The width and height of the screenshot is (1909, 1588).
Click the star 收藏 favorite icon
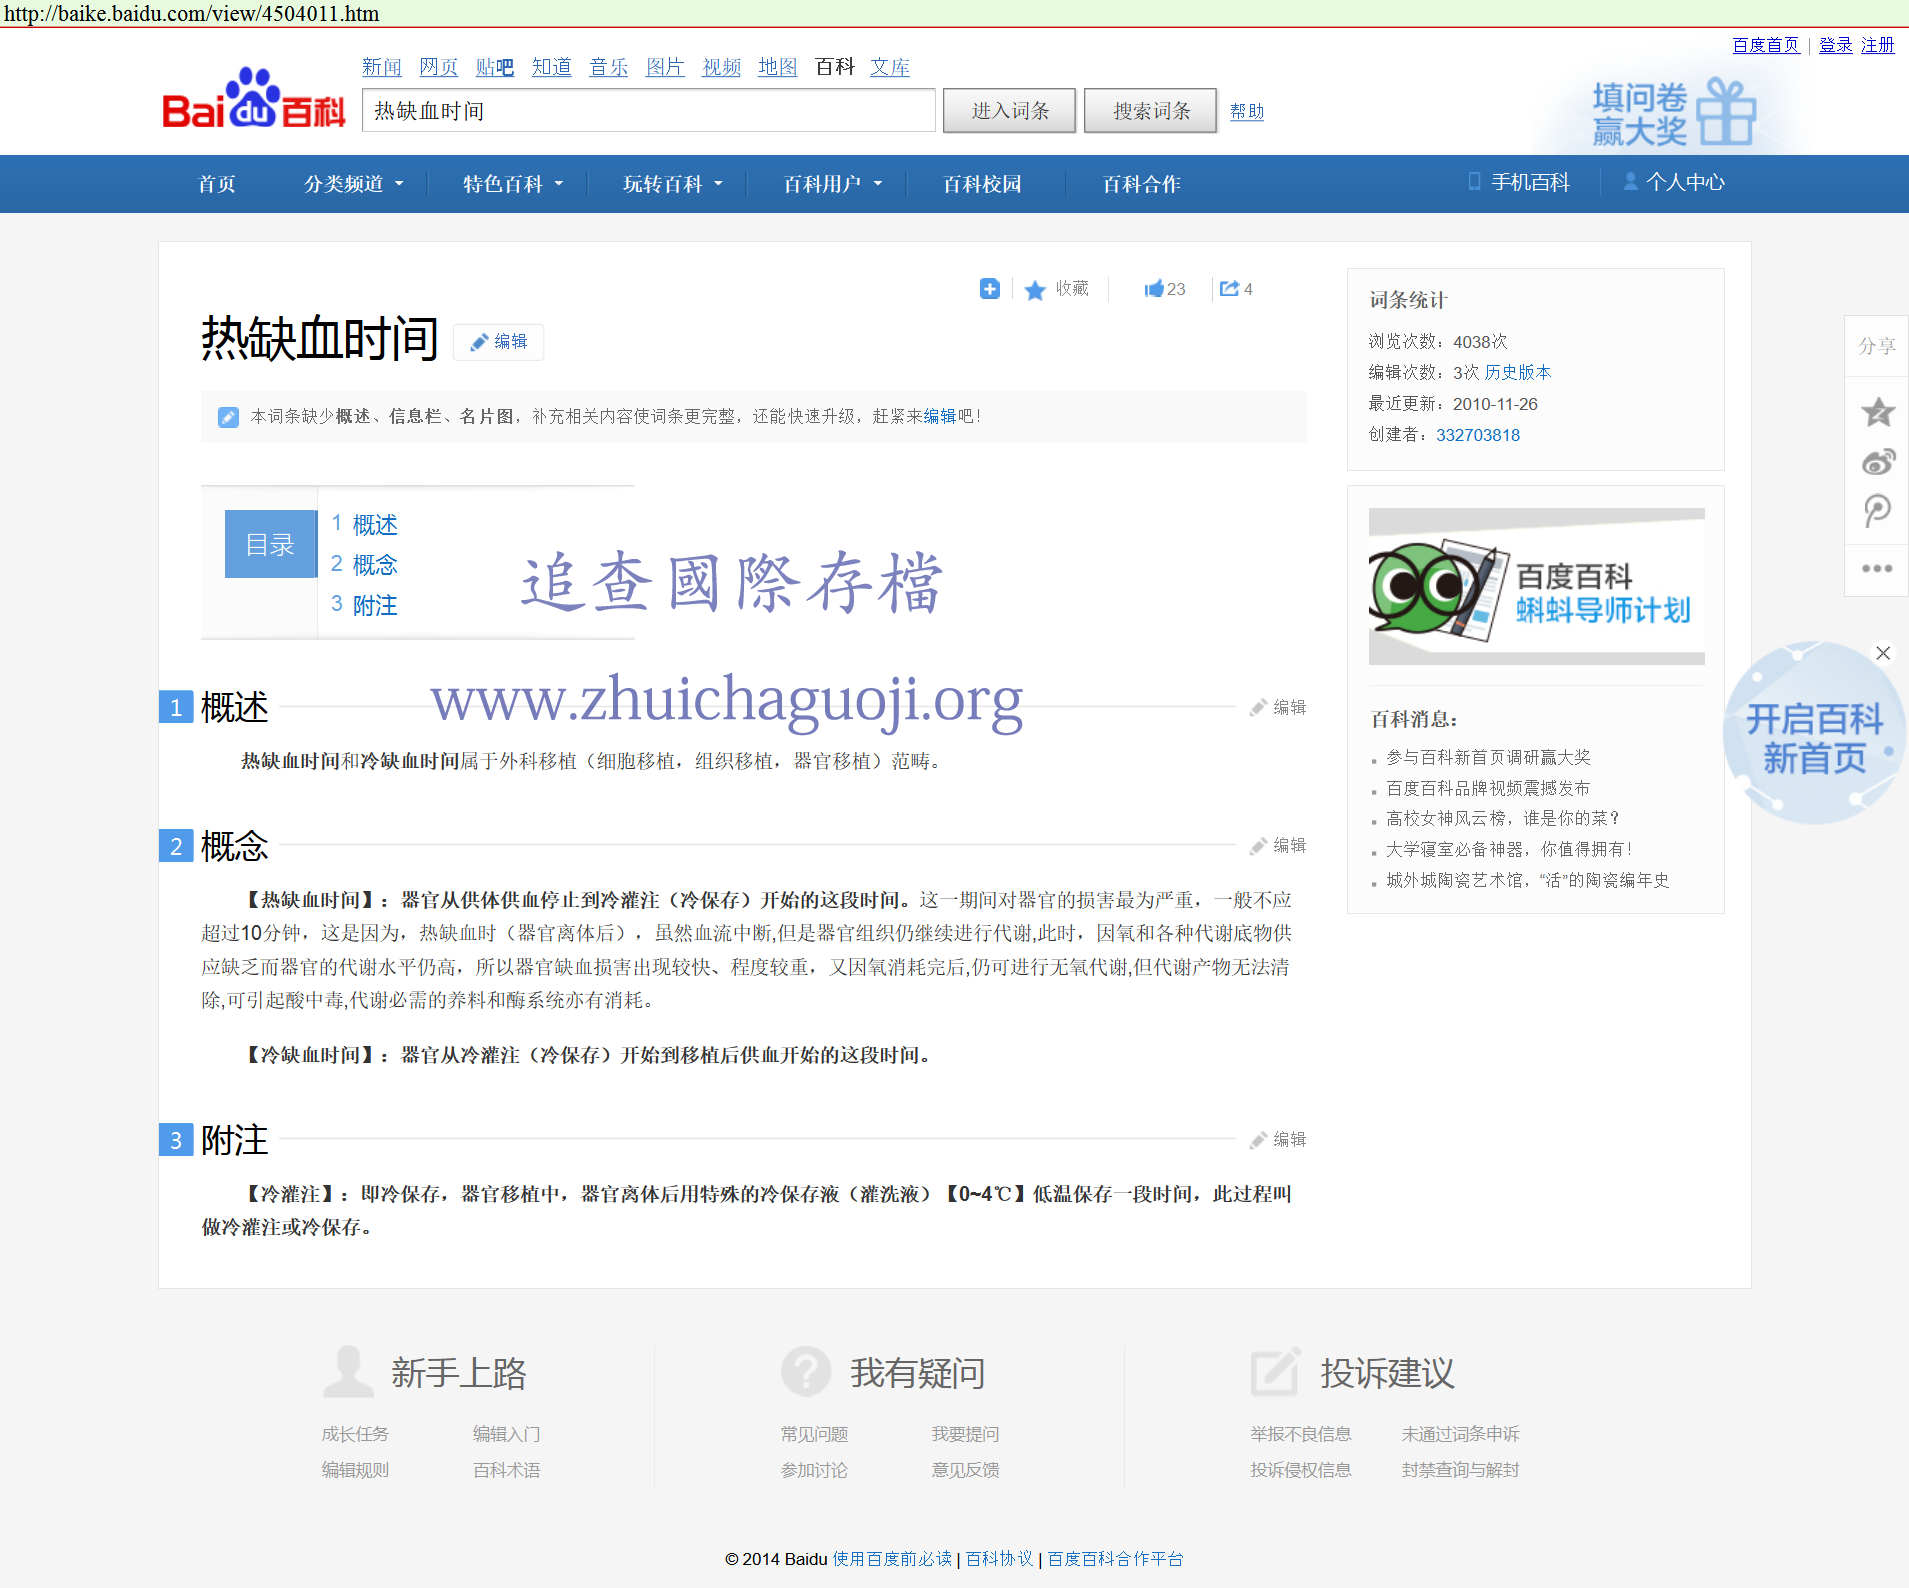[1035, 290]
